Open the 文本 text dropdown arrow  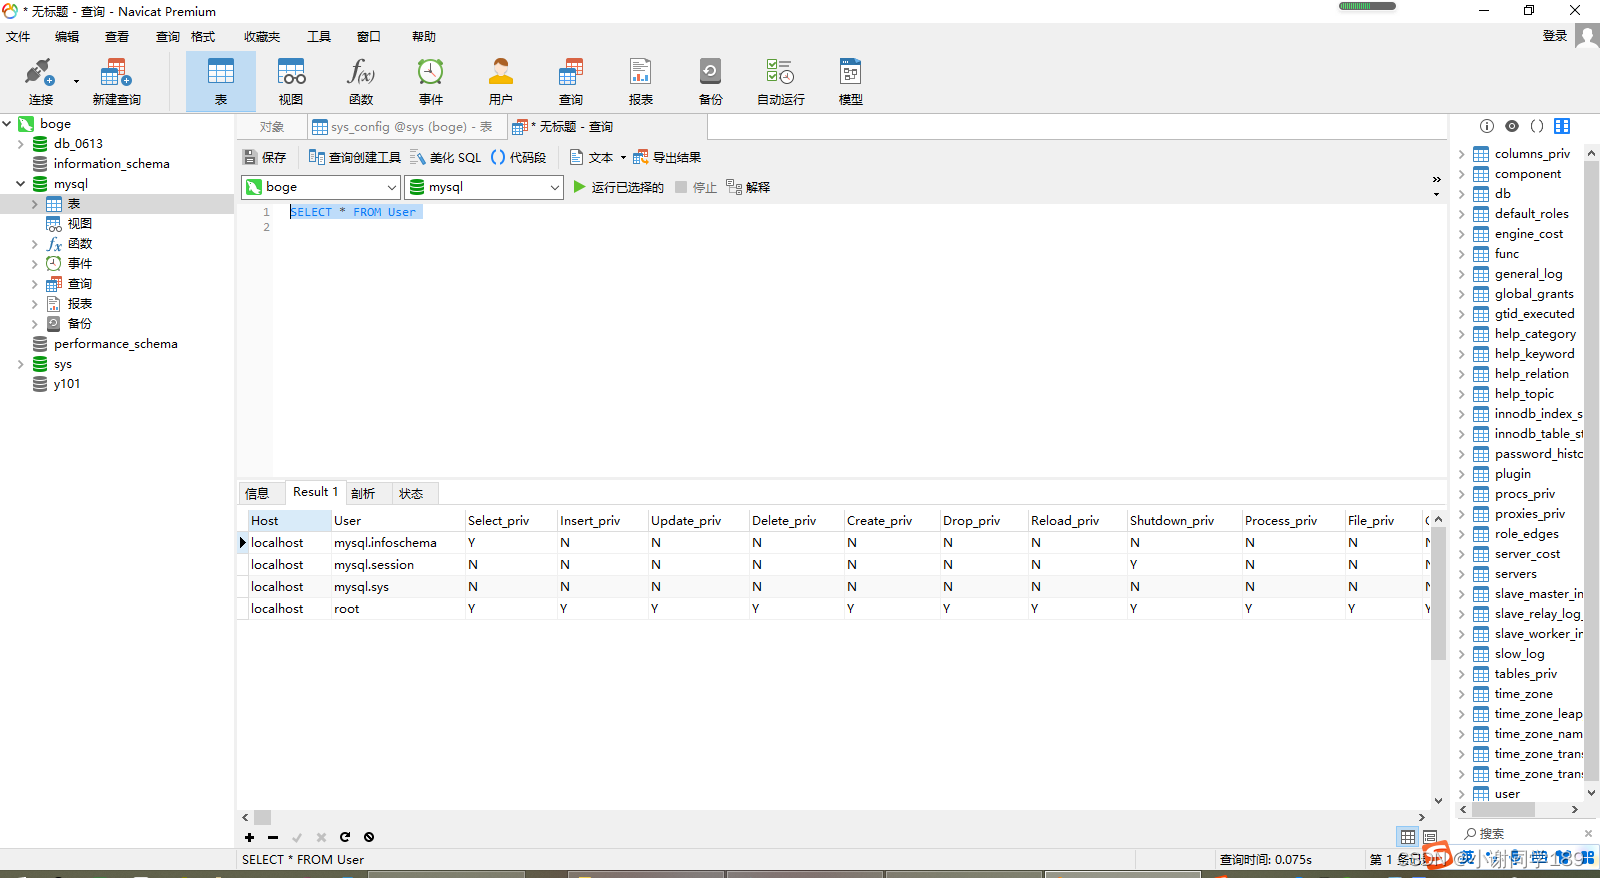[x=623, y=158]
